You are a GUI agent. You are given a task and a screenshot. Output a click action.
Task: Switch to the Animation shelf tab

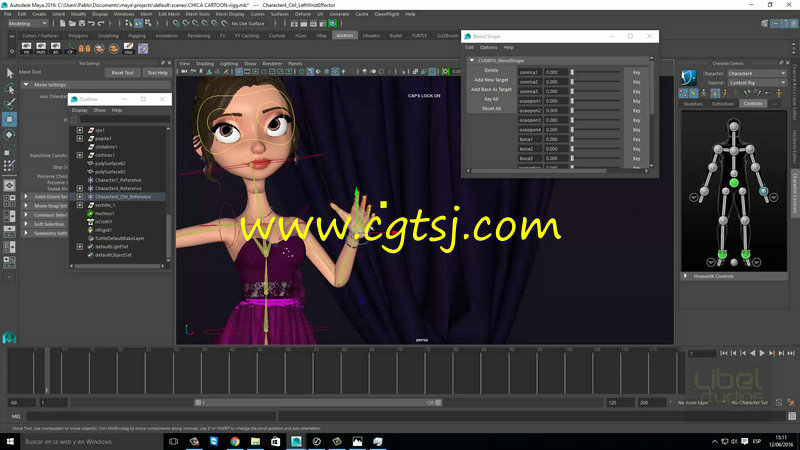coord(167,36)
